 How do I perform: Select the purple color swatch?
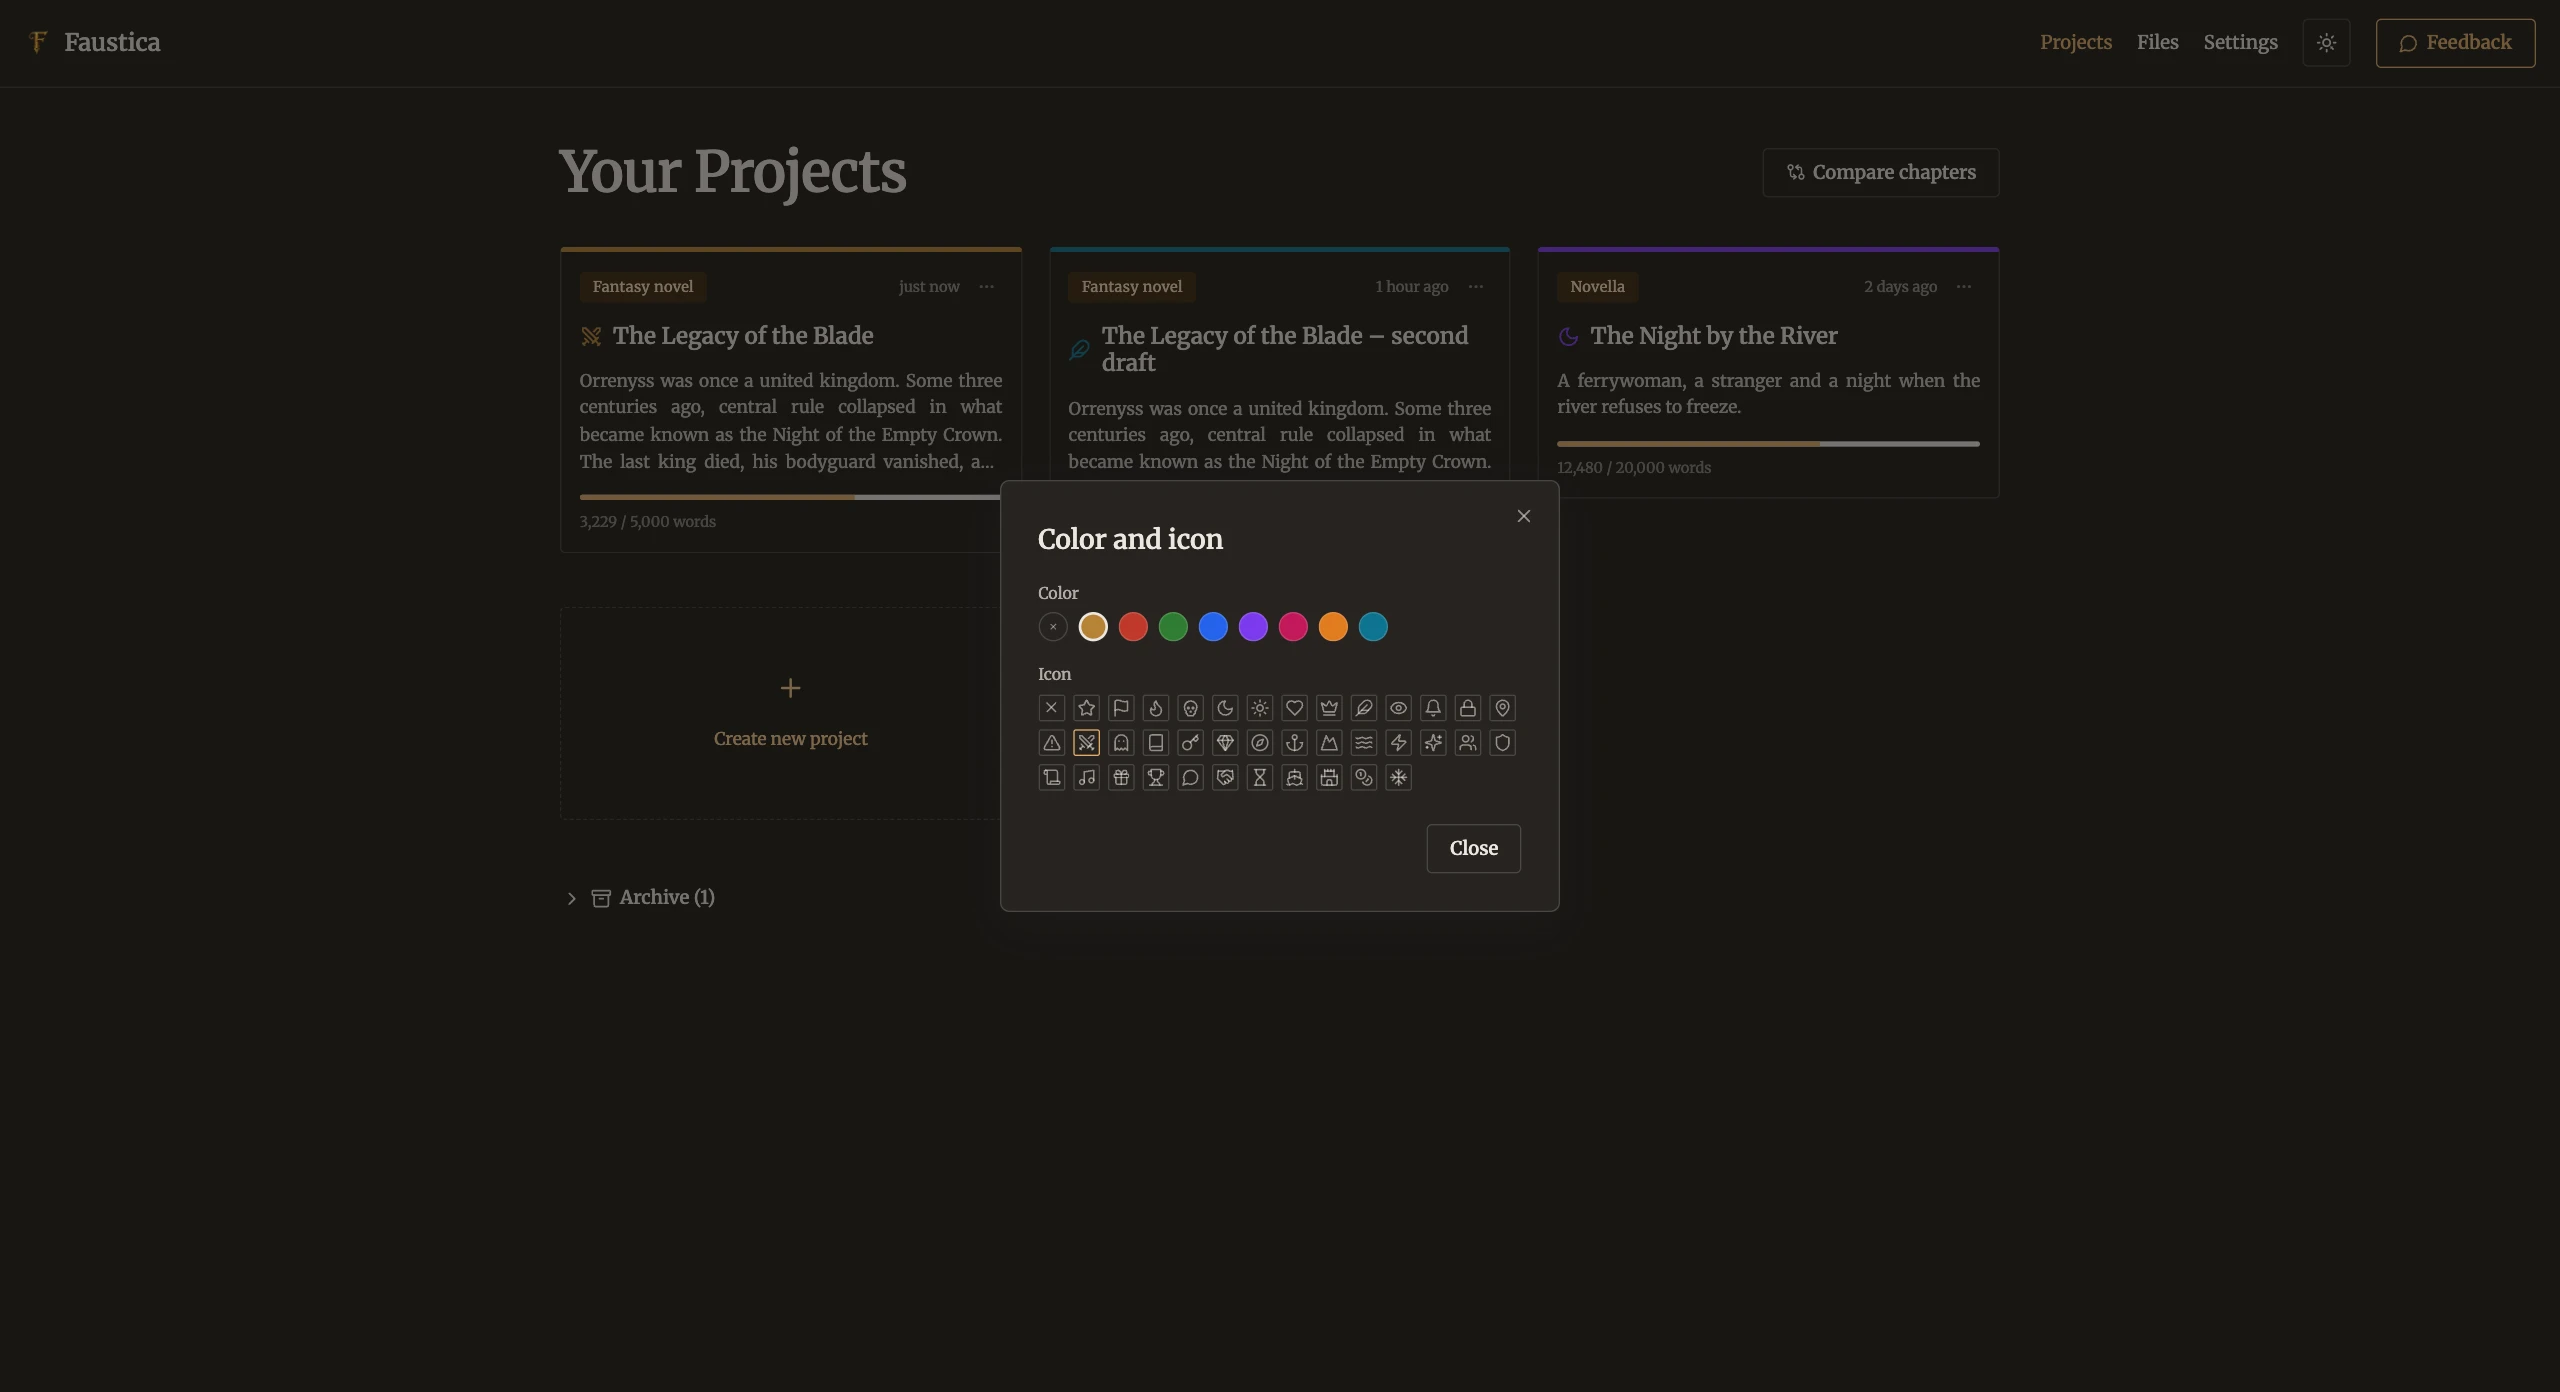click(x=1253, y=627)
